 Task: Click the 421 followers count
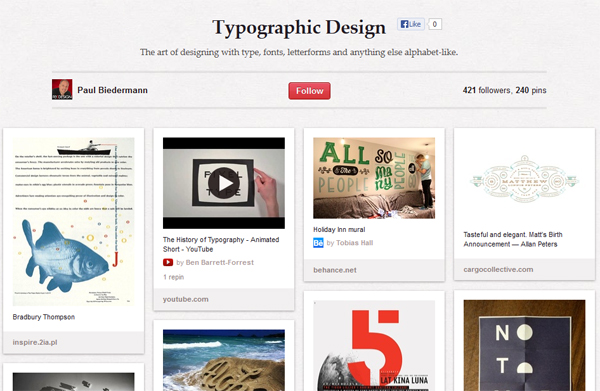tap(486, 90)
